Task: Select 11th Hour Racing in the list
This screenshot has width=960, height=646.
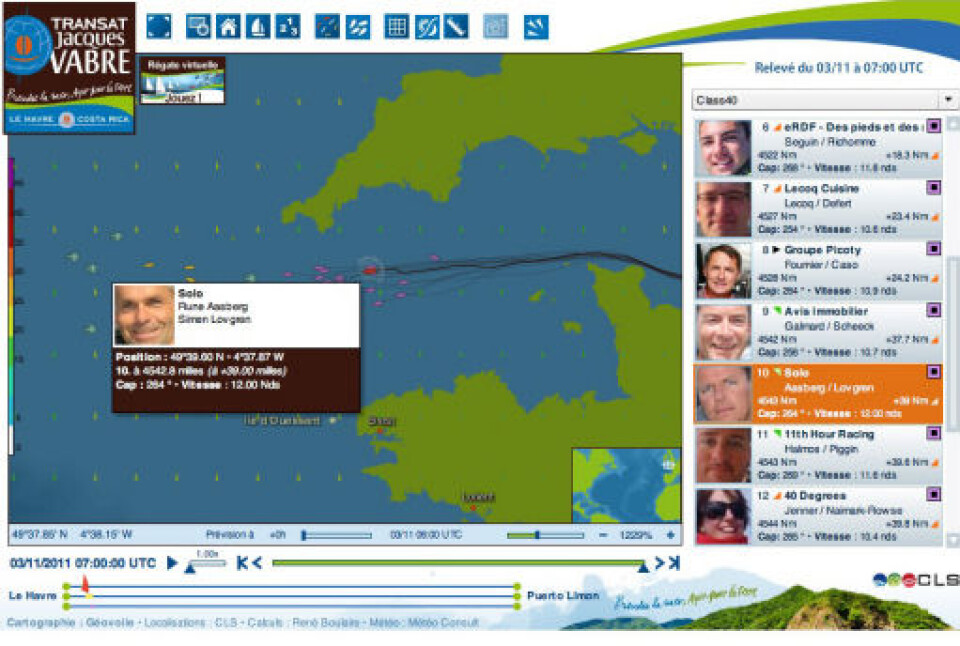Action: pos(818,455)
